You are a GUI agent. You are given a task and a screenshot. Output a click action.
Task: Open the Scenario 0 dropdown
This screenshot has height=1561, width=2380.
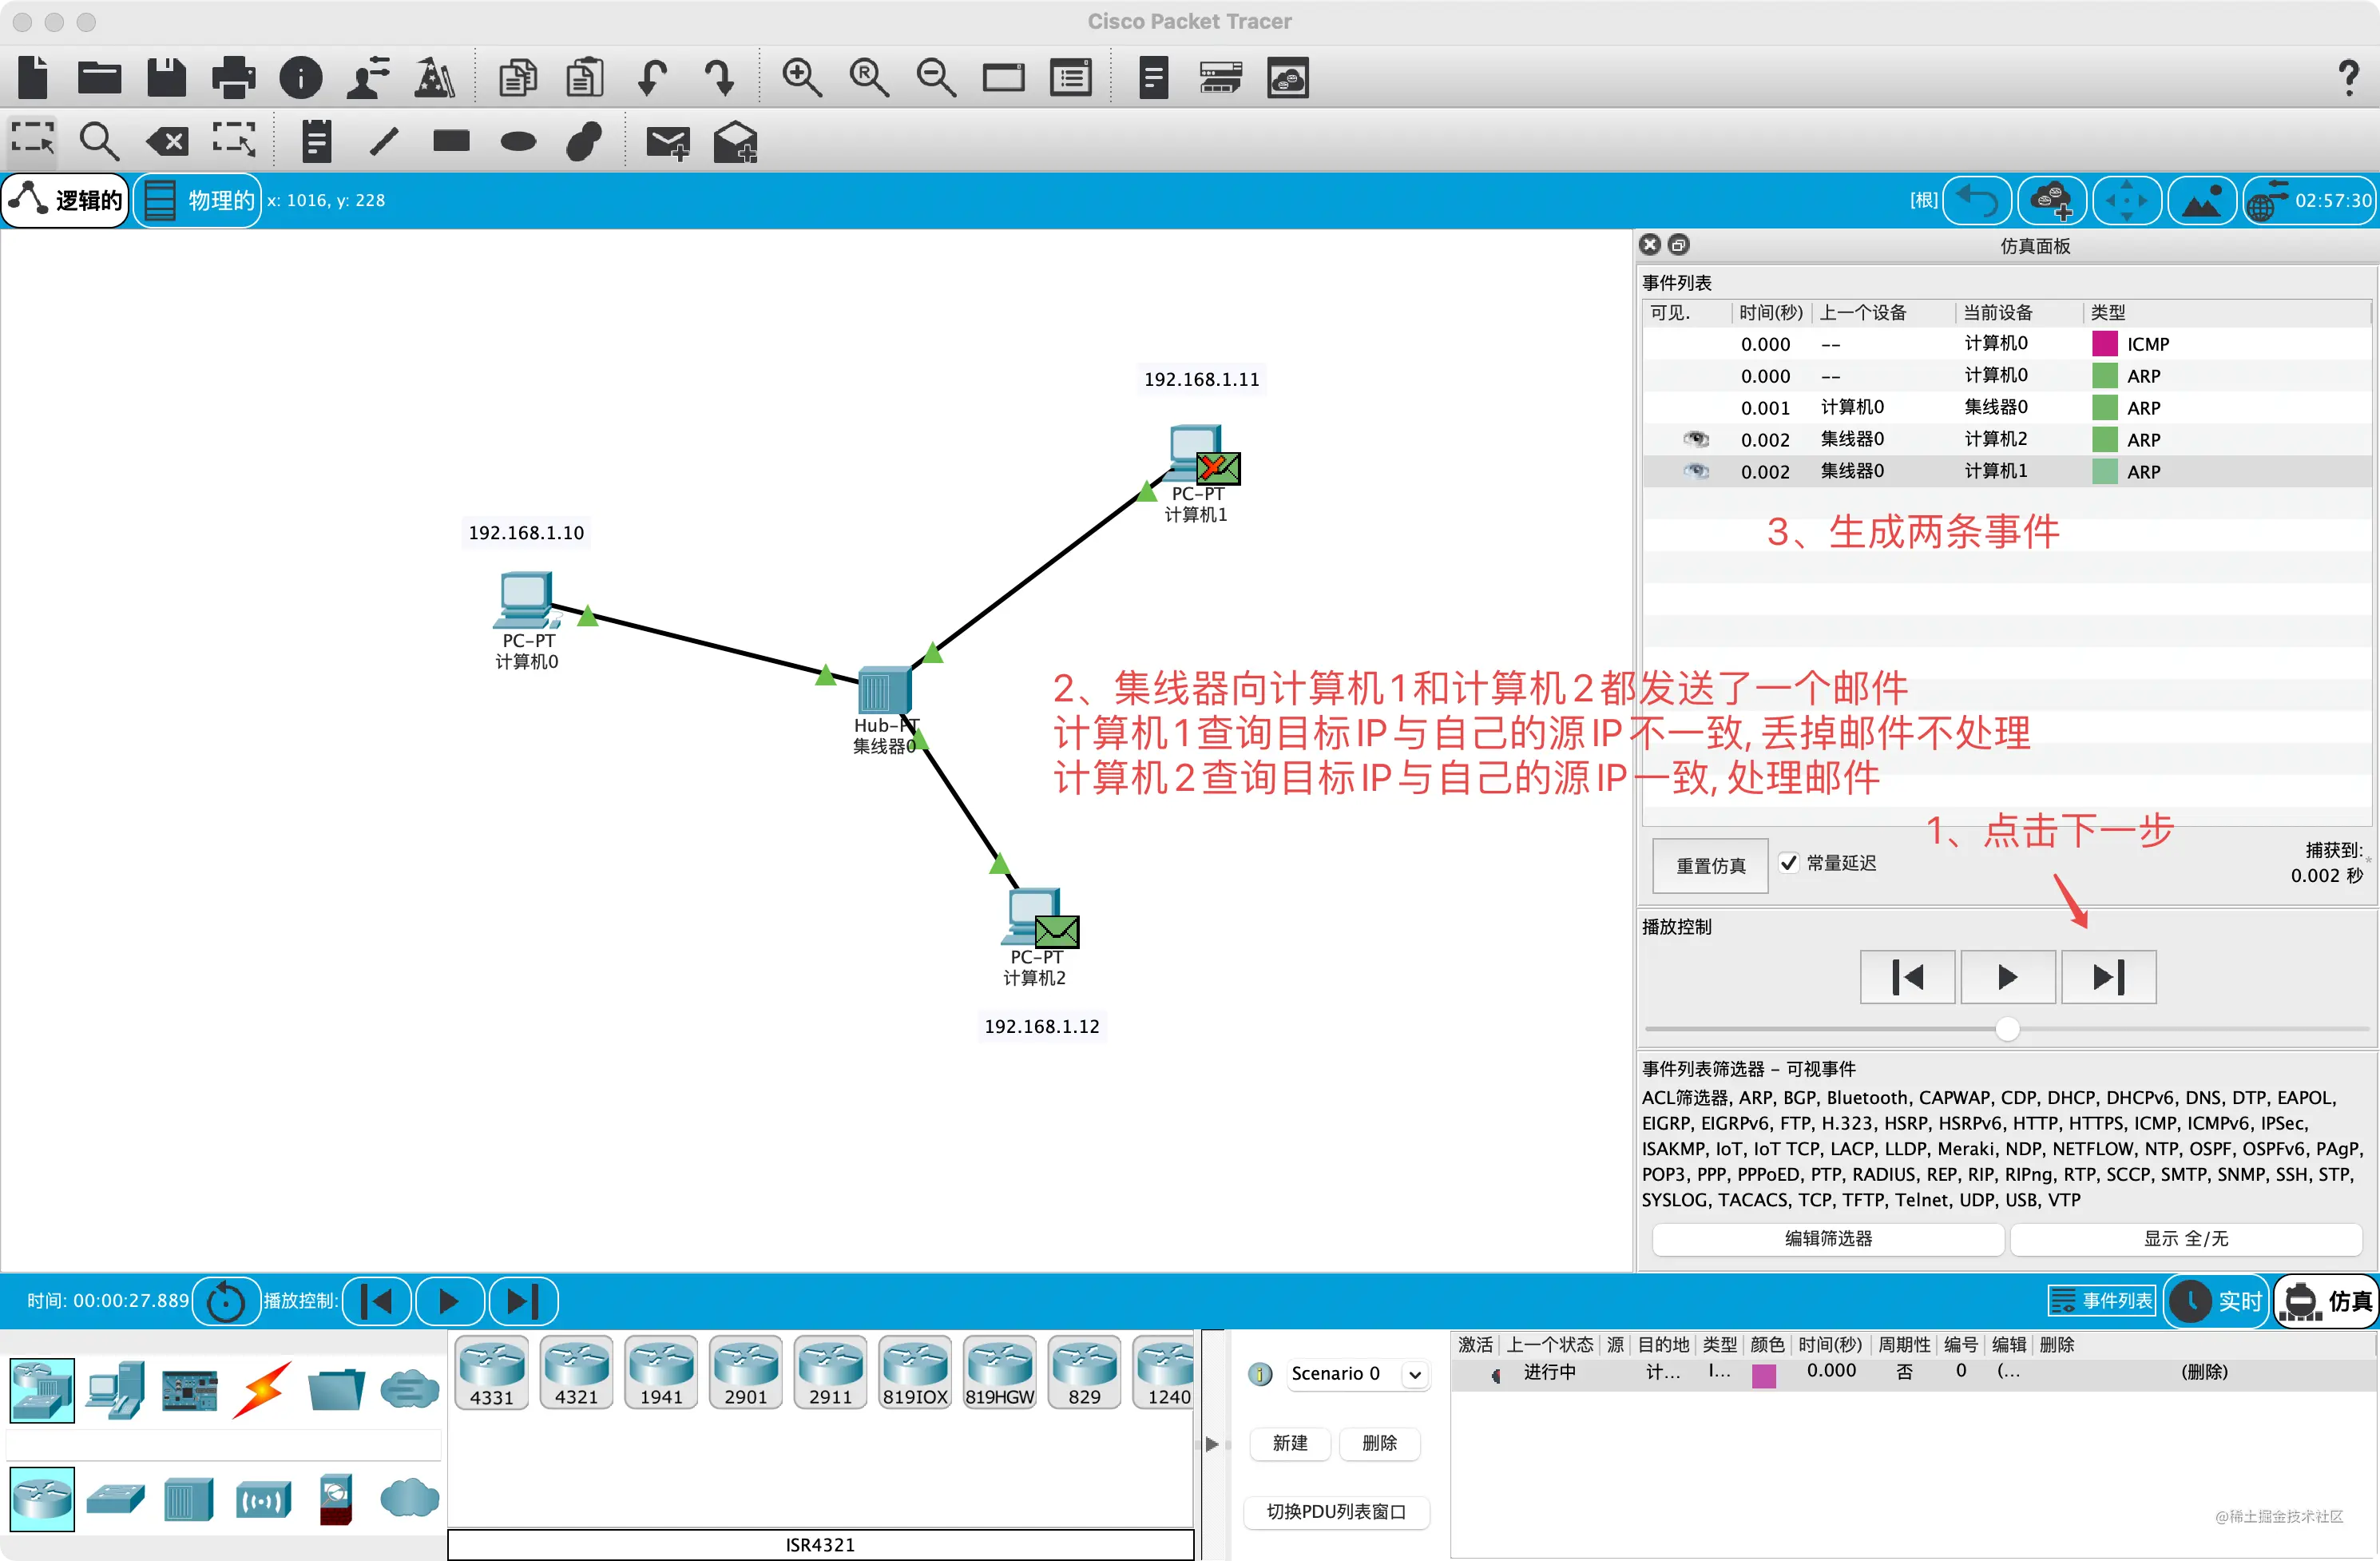(x=1415, y=1374)
